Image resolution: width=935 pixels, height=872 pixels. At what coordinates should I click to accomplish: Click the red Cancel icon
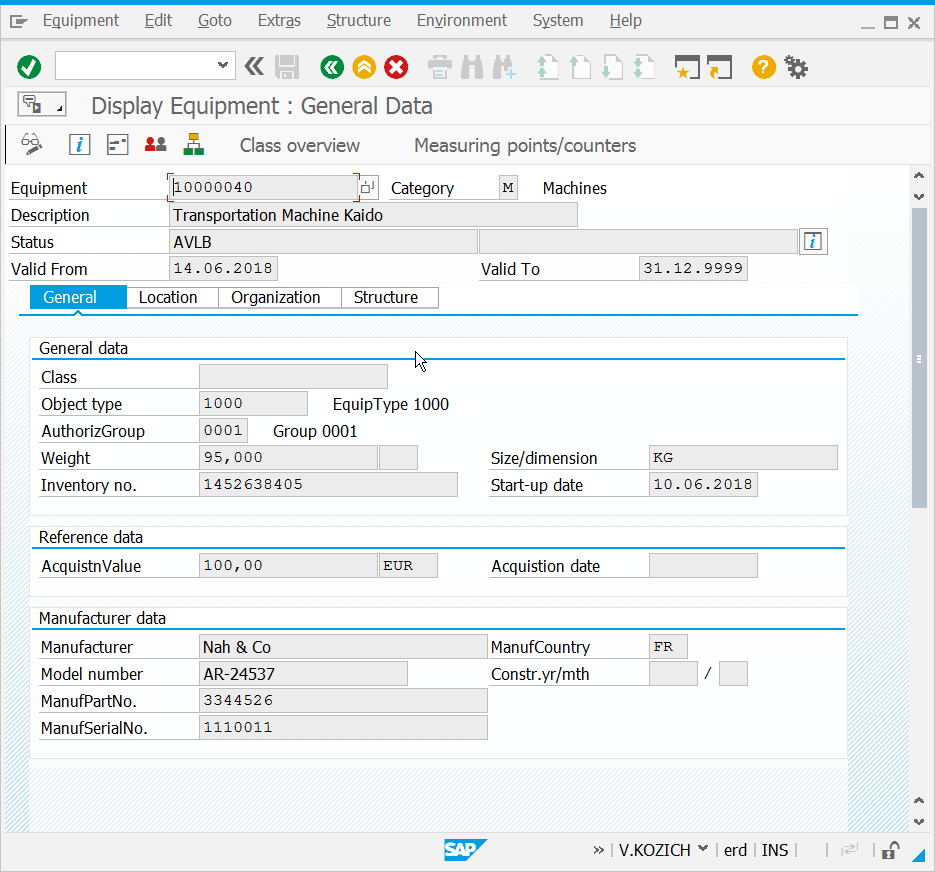tap(397, 67)
